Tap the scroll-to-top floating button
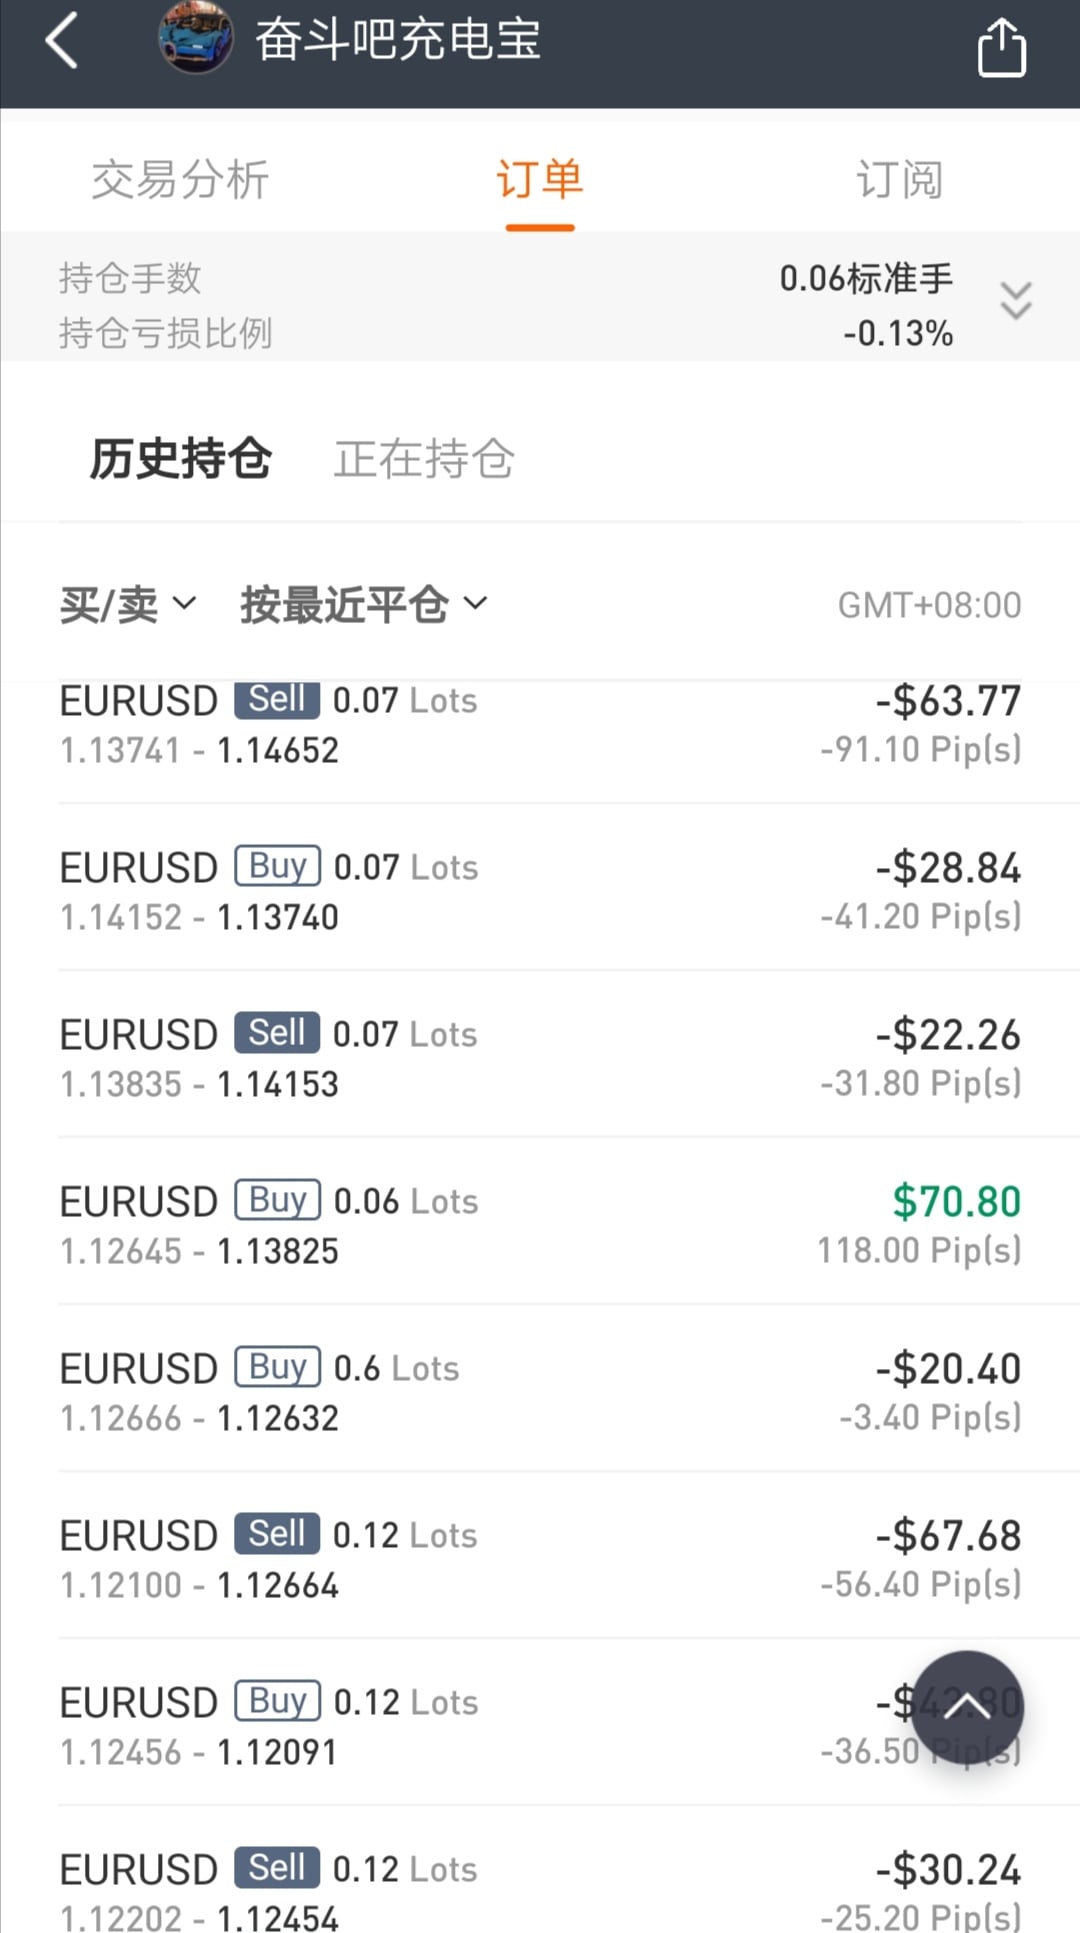1080x1933 pixels. (x=967, y=1707)
